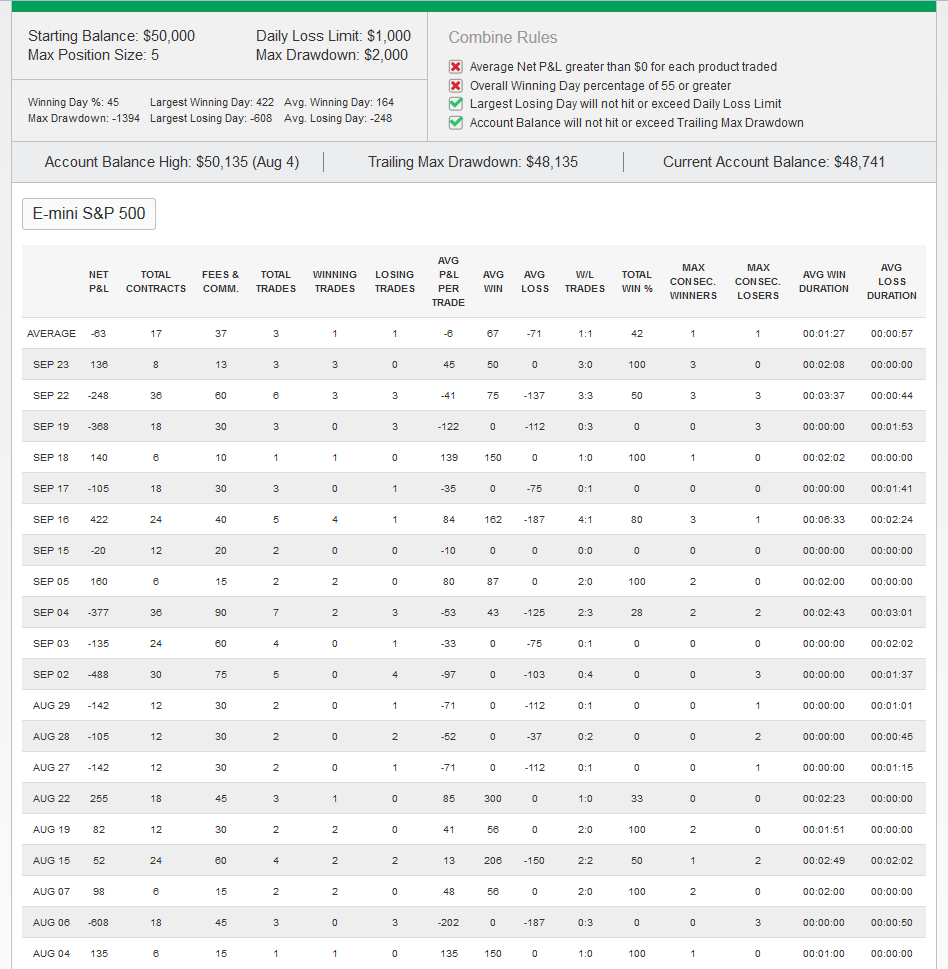Select the SEP 23 row date
Viewport: 948px width, 969px height.
click(x=51, y=365)
